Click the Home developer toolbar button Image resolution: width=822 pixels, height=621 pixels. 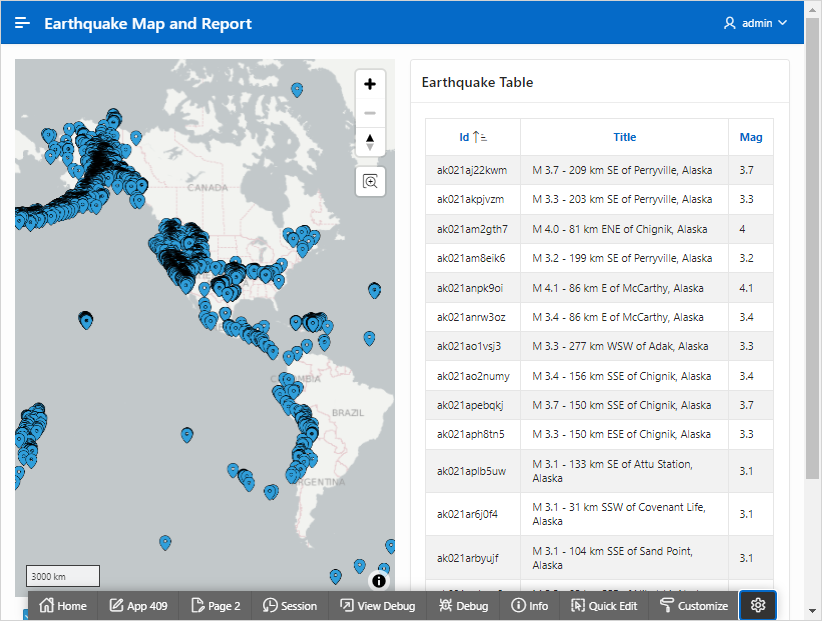tap(62, 605)
